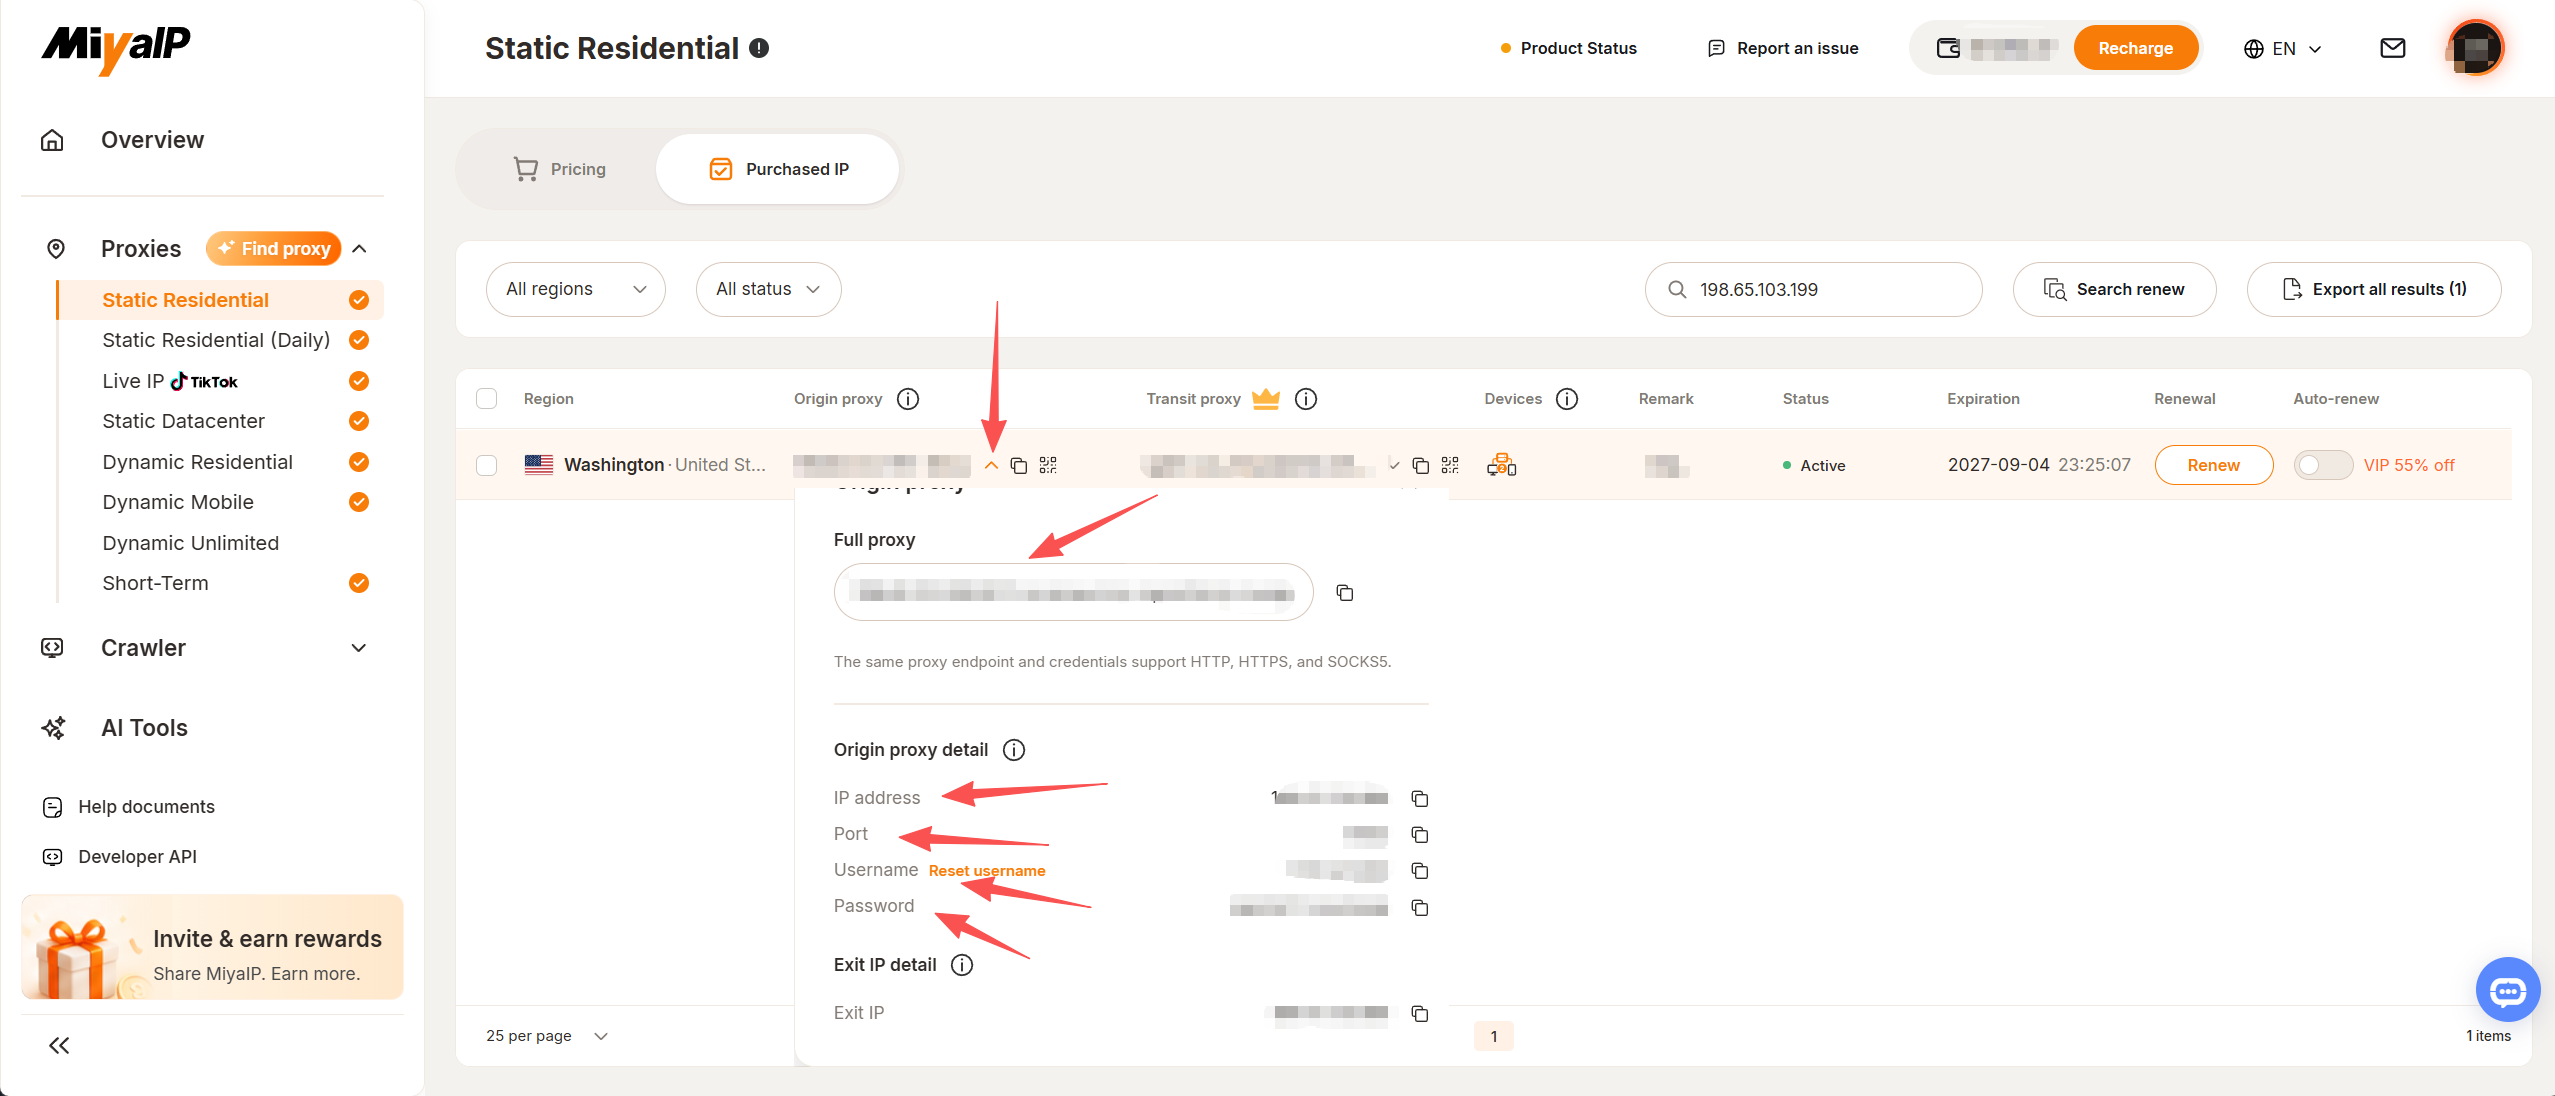Screen dimensions: 2555x1096
Task: Select Static Residential in sidebar
Action: tap(185, 300)
